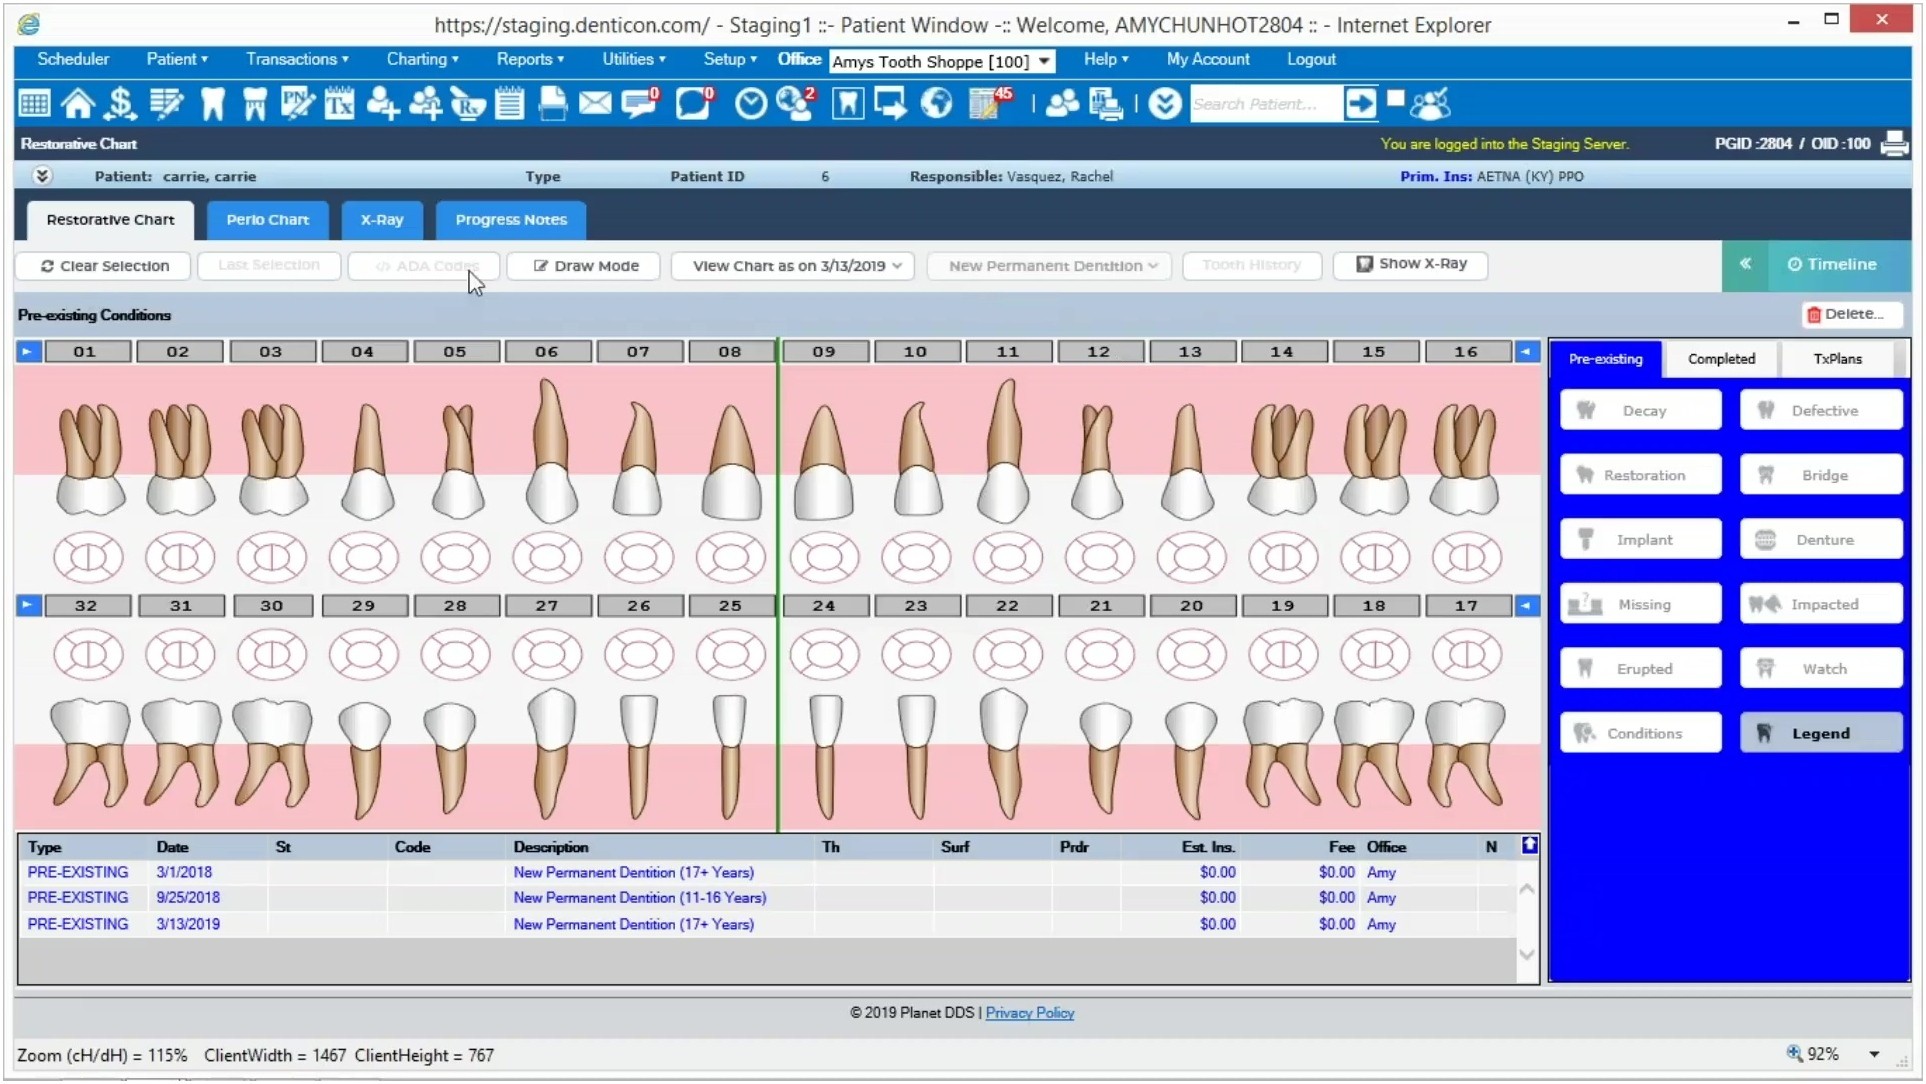Click the Decay condition button
The height and width of the screenshot is (1084, 1926).
(1641, 411)
